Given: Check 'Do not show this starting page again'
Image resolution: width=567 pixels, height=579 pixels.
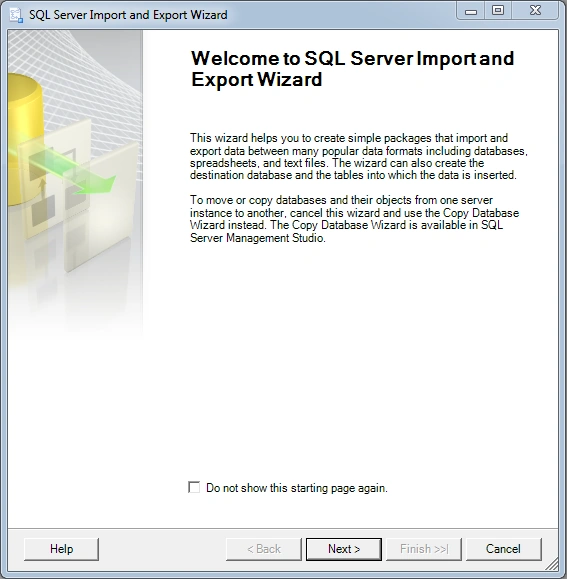Looking at the screenshot, I should 194,487.
